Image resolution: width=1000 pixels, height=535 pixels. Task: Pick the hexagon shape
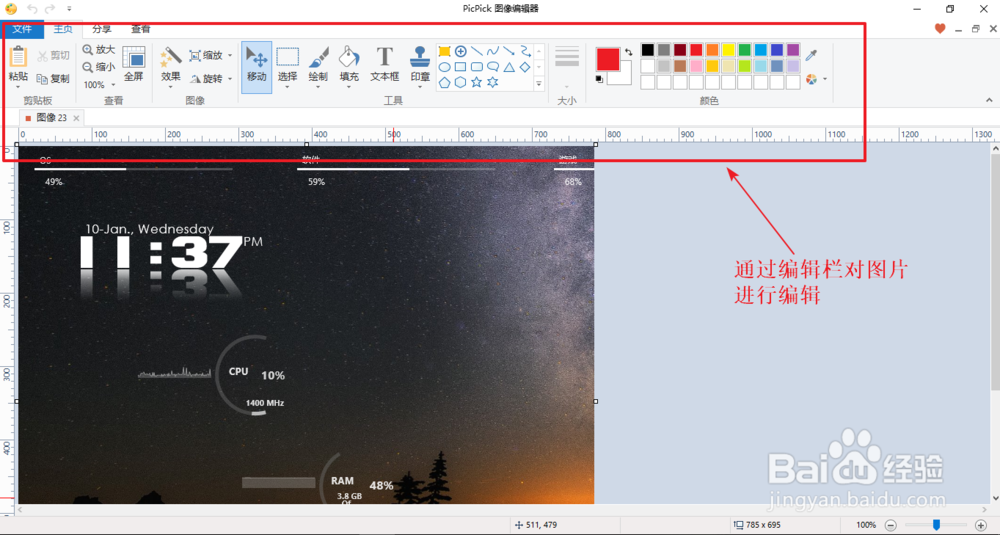[460, 82]
